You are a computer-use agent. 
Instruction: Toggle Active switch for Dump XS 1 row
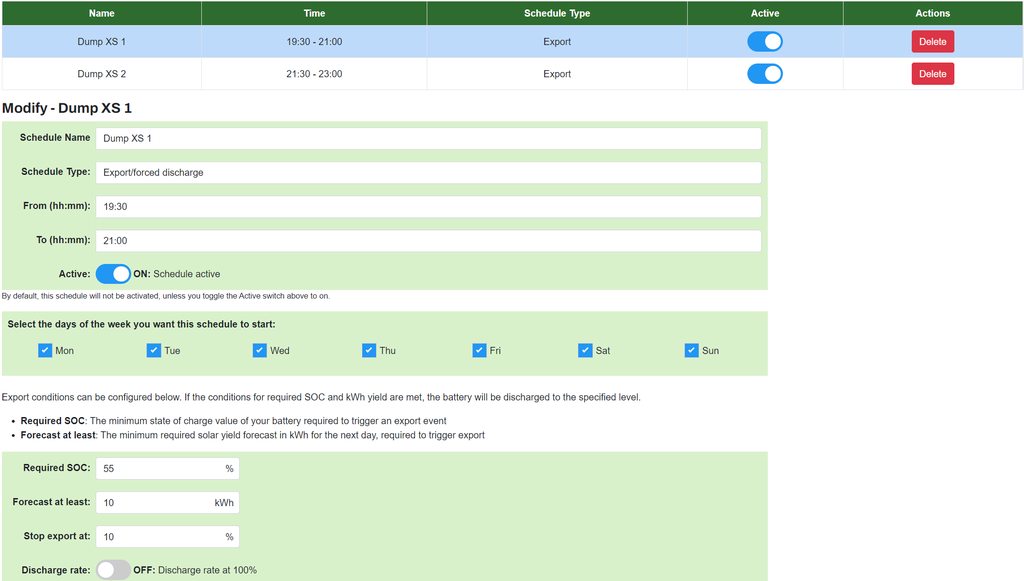765,42
